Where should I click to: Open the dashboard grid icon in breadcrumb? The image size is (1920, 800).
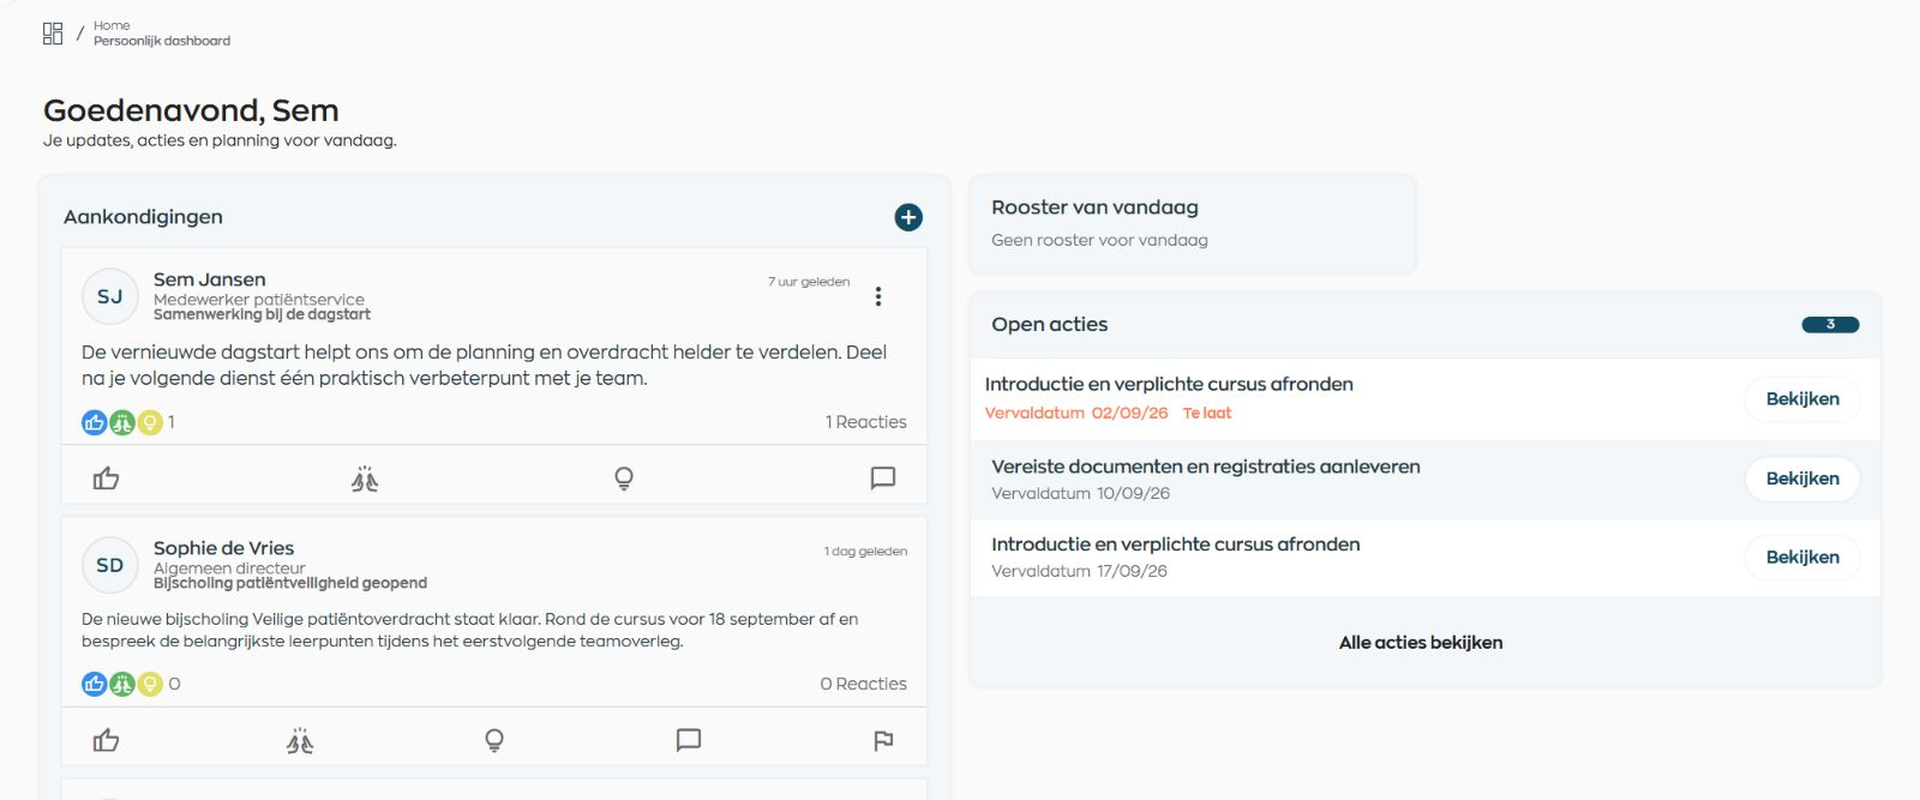click(x=53, y=33)
